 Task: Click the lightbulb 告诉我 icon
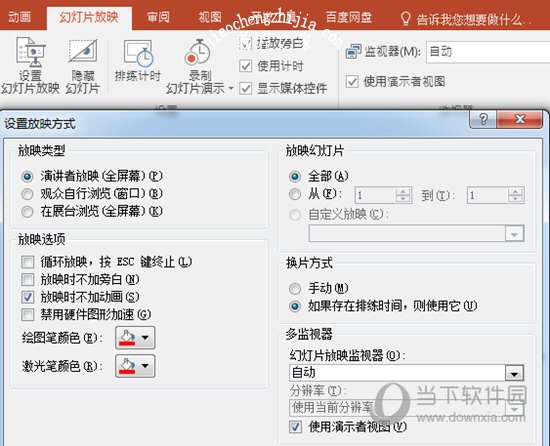coord(405,18)
